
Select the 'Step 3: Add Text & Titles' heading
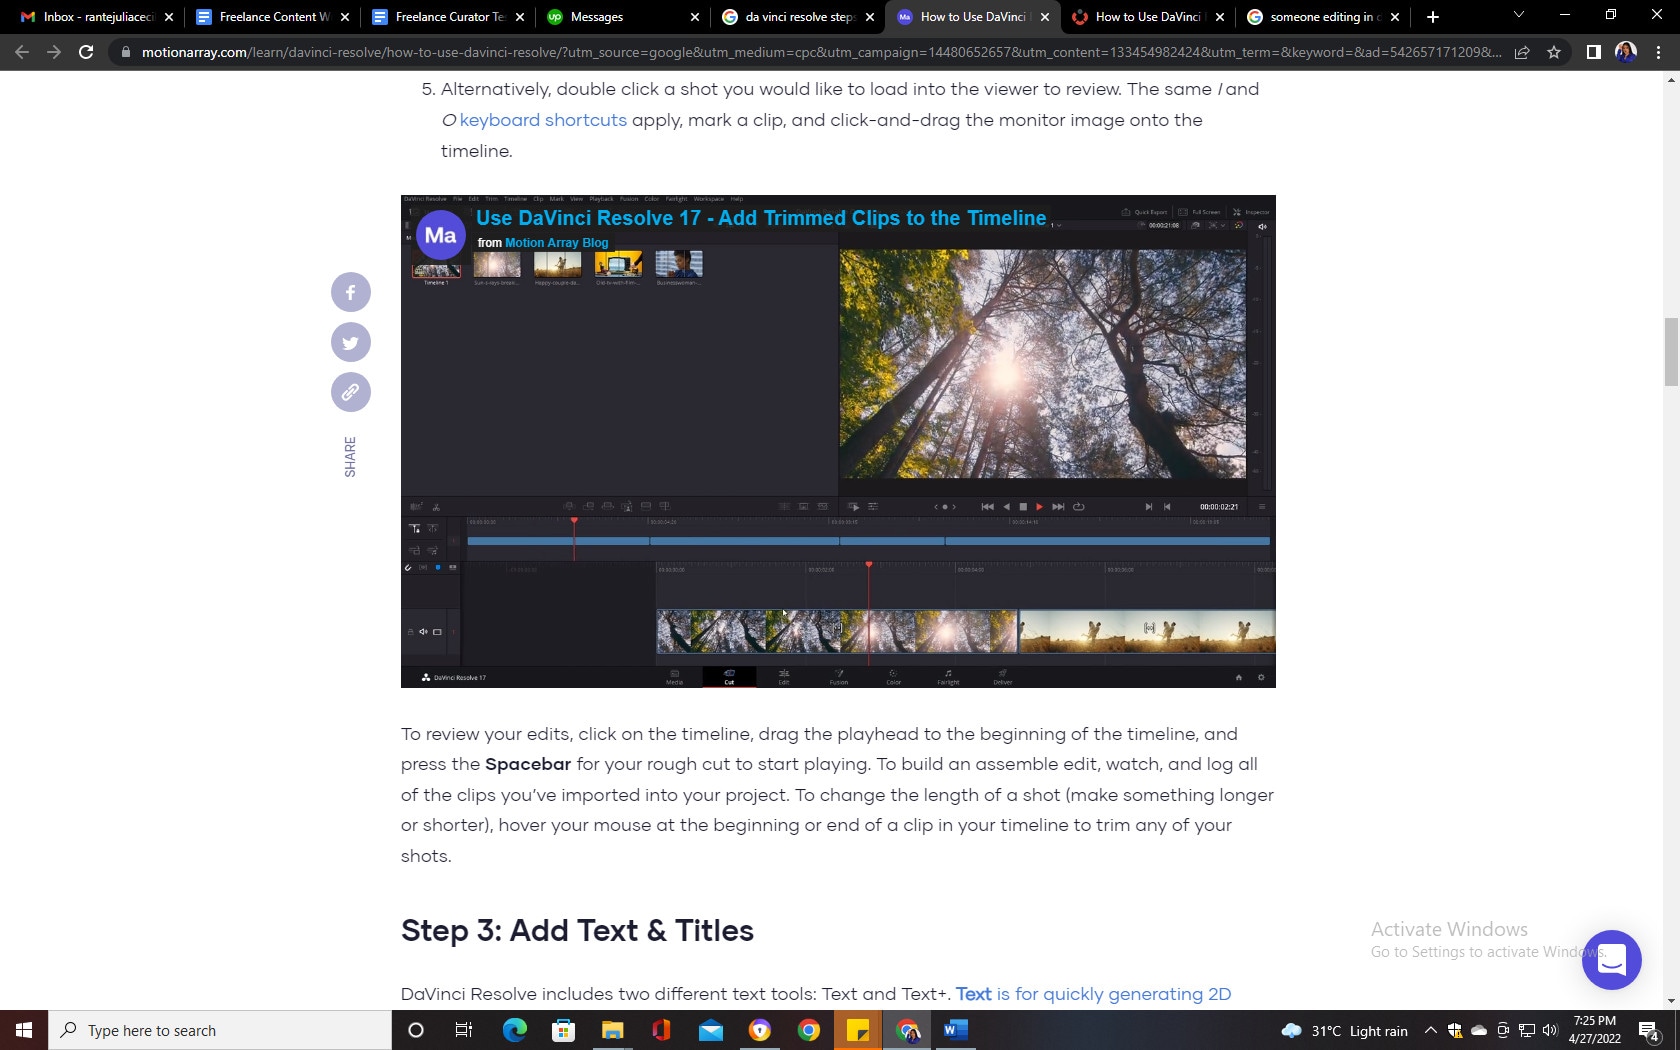[577, 931]
